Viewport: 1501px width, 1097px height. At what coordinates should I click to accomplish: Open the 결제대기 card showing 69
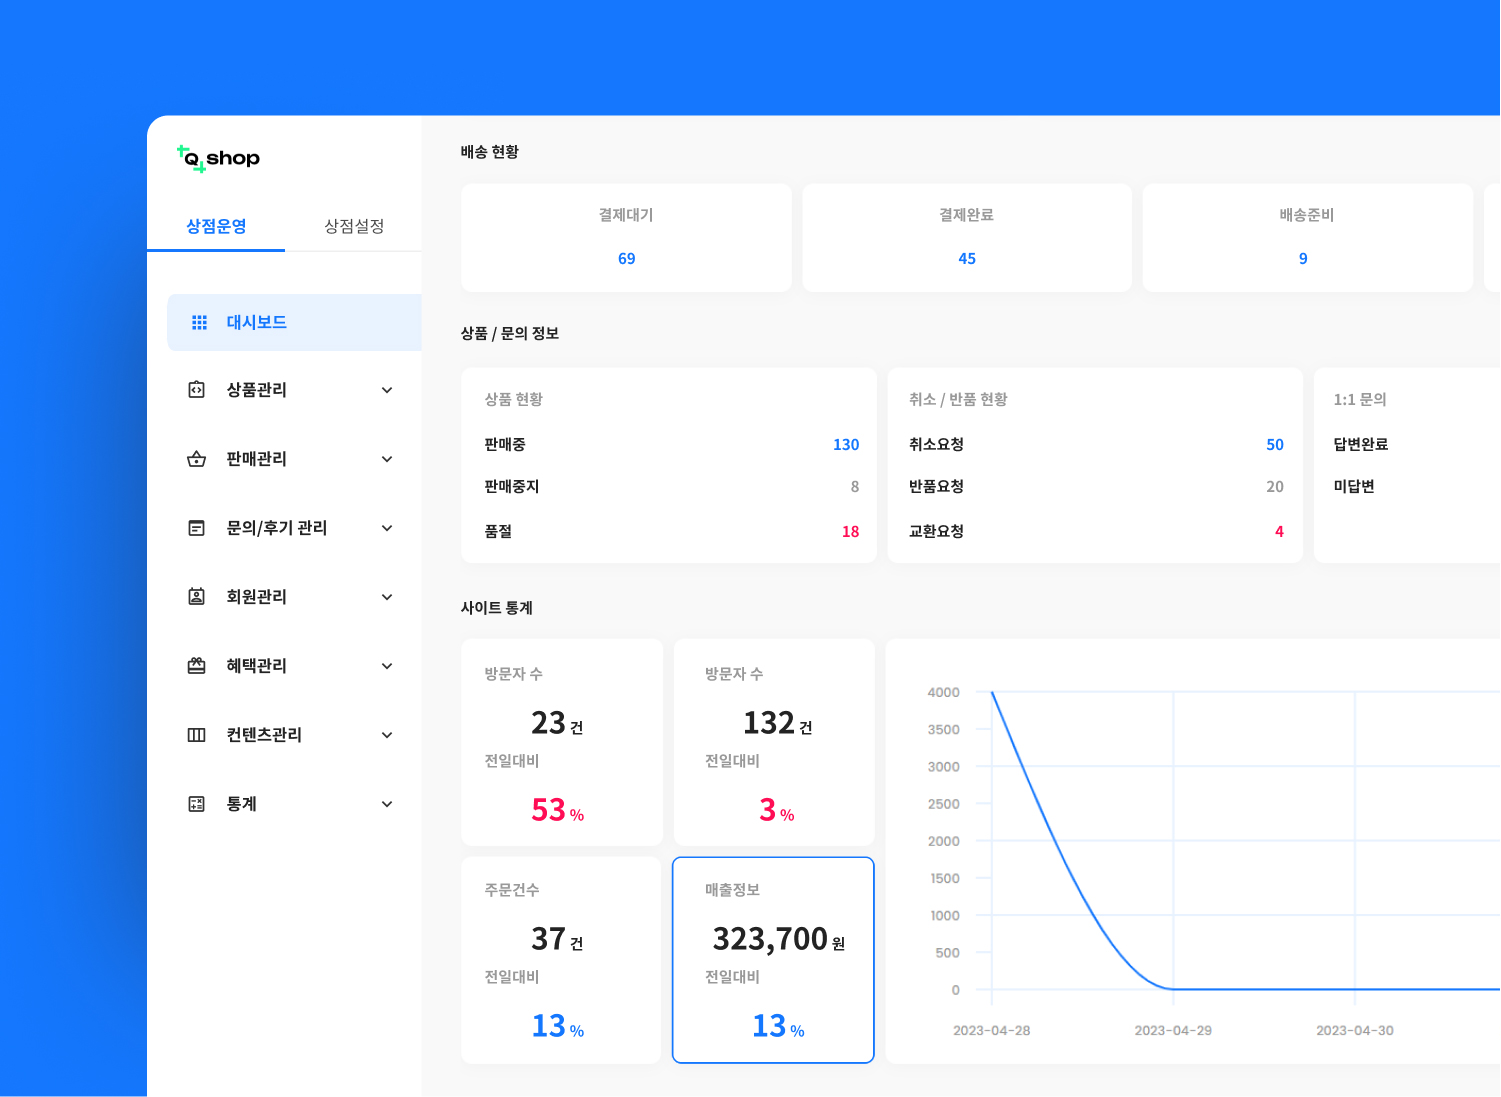[626, 238]
